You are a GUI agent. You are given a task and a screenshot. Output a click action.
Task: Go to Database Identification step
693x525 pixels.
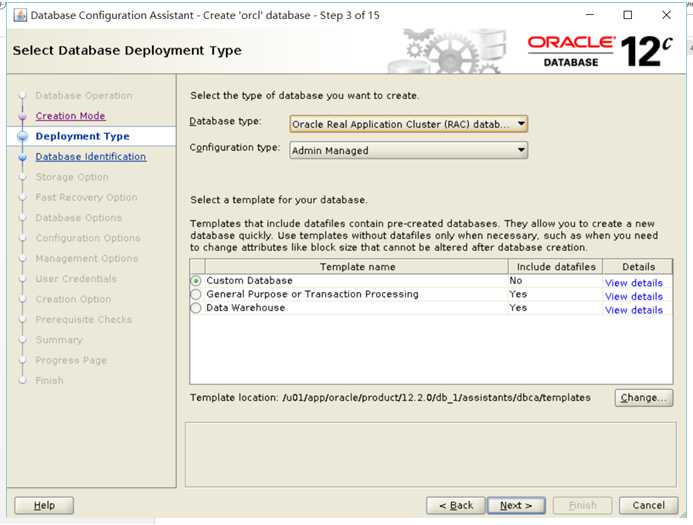pos(91,156)
